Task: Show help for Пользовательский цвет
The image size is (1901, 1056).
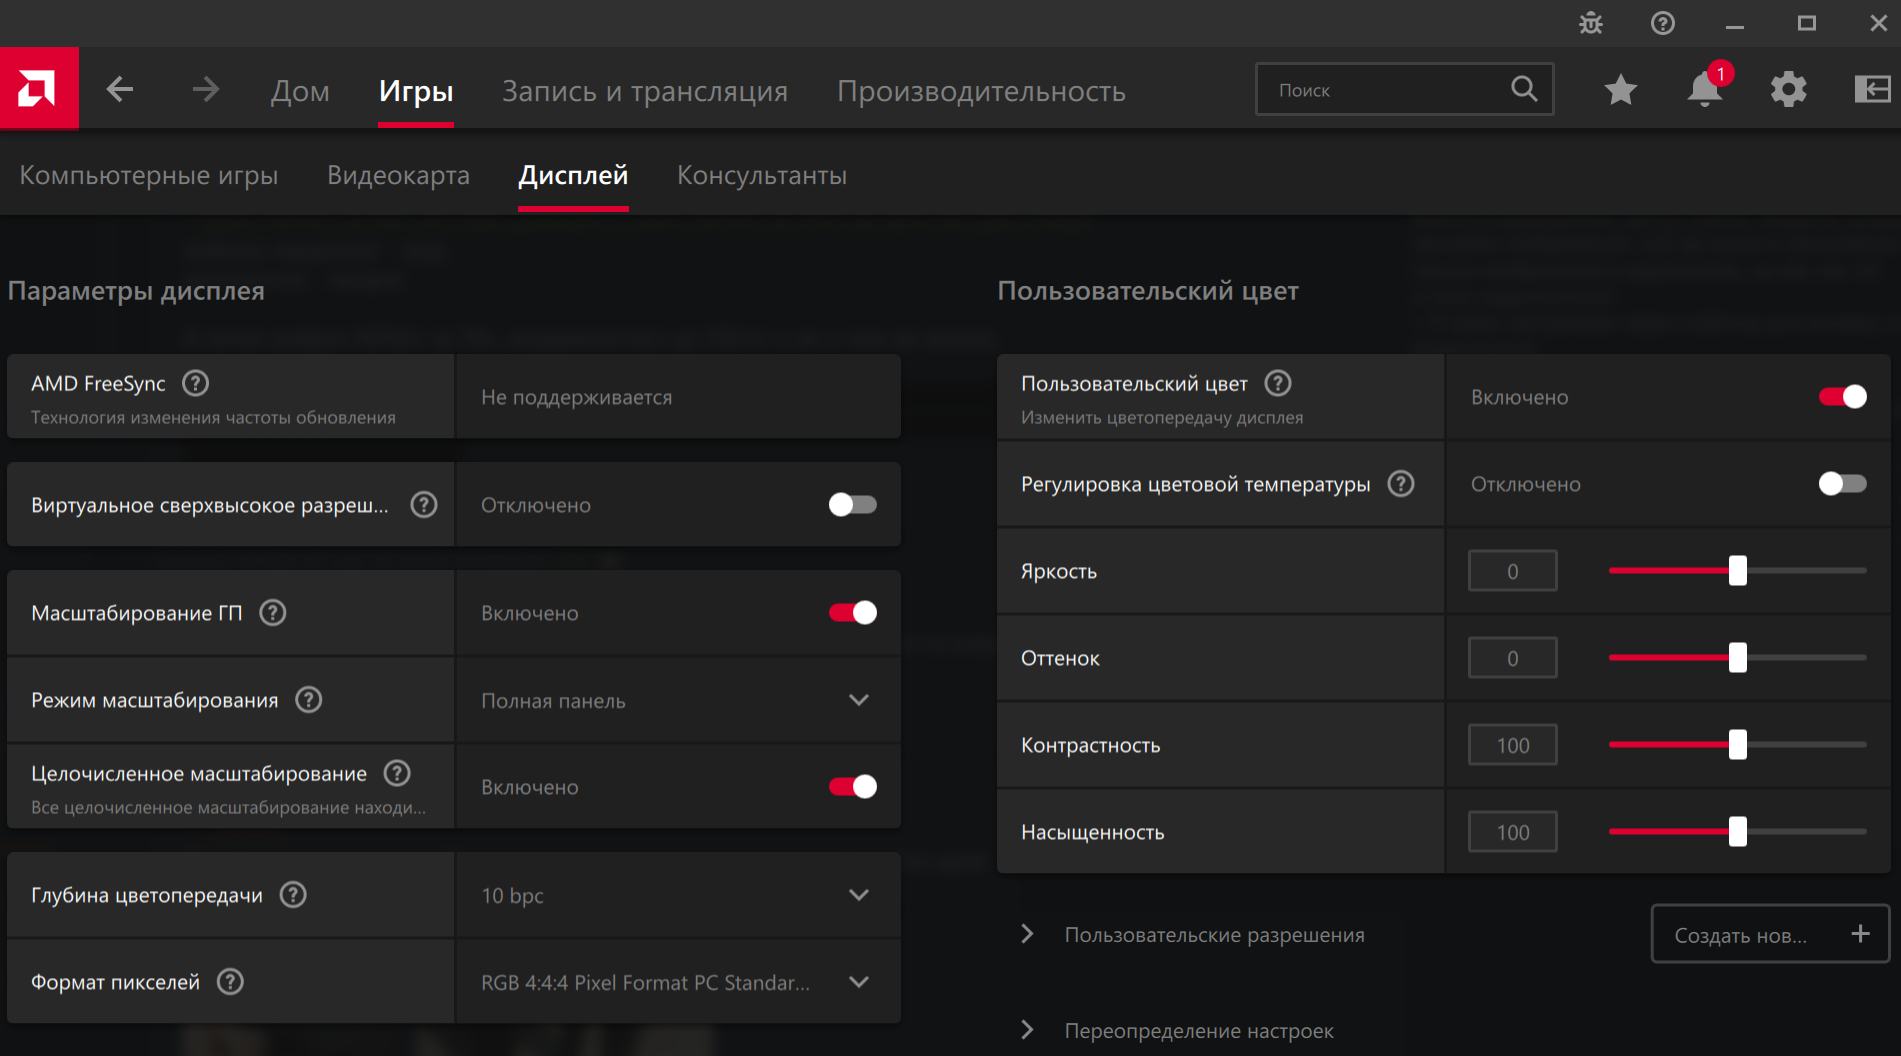Action: click(x=1278, y=383)
